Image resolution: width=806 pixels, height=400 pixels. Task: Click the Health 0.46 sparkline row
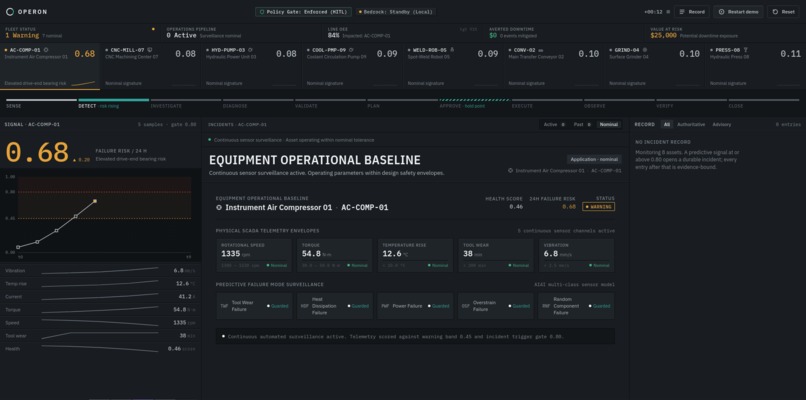tap(100, 349)
